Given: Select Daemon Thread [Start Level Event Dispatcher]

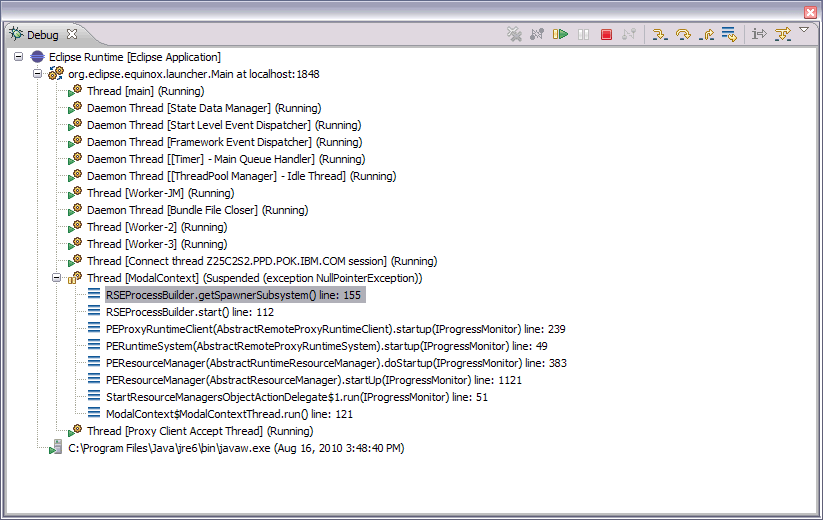Looking at the screenshot, I should (x=224, y=125).
